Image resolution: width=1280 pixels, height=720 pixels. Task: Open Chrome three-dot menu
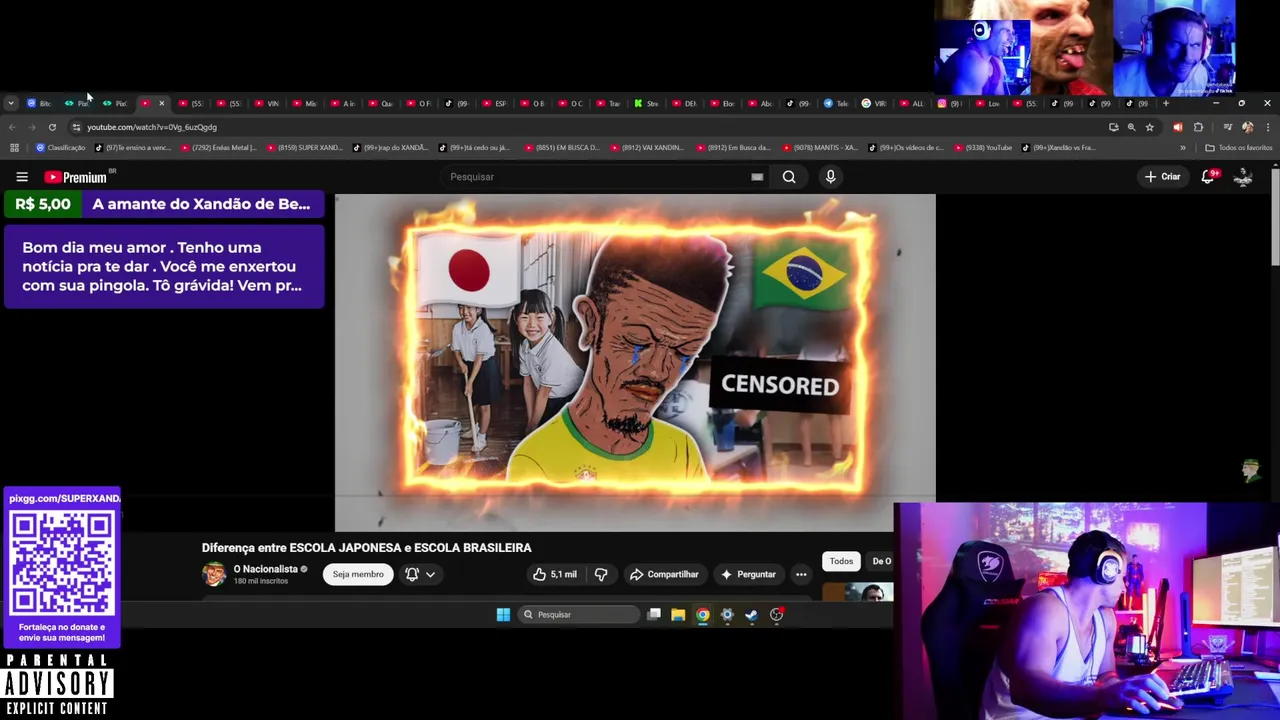(x=1268, y=127)
